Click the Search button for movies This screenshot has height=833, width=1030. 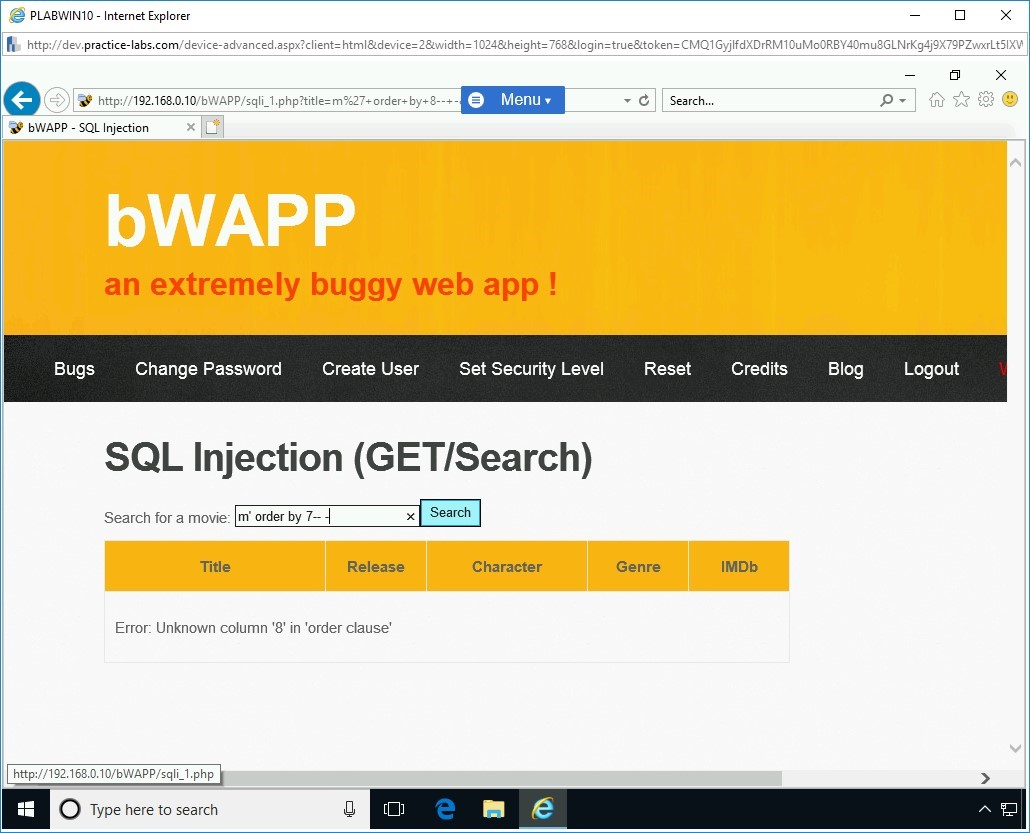click(x=450, y=513)
